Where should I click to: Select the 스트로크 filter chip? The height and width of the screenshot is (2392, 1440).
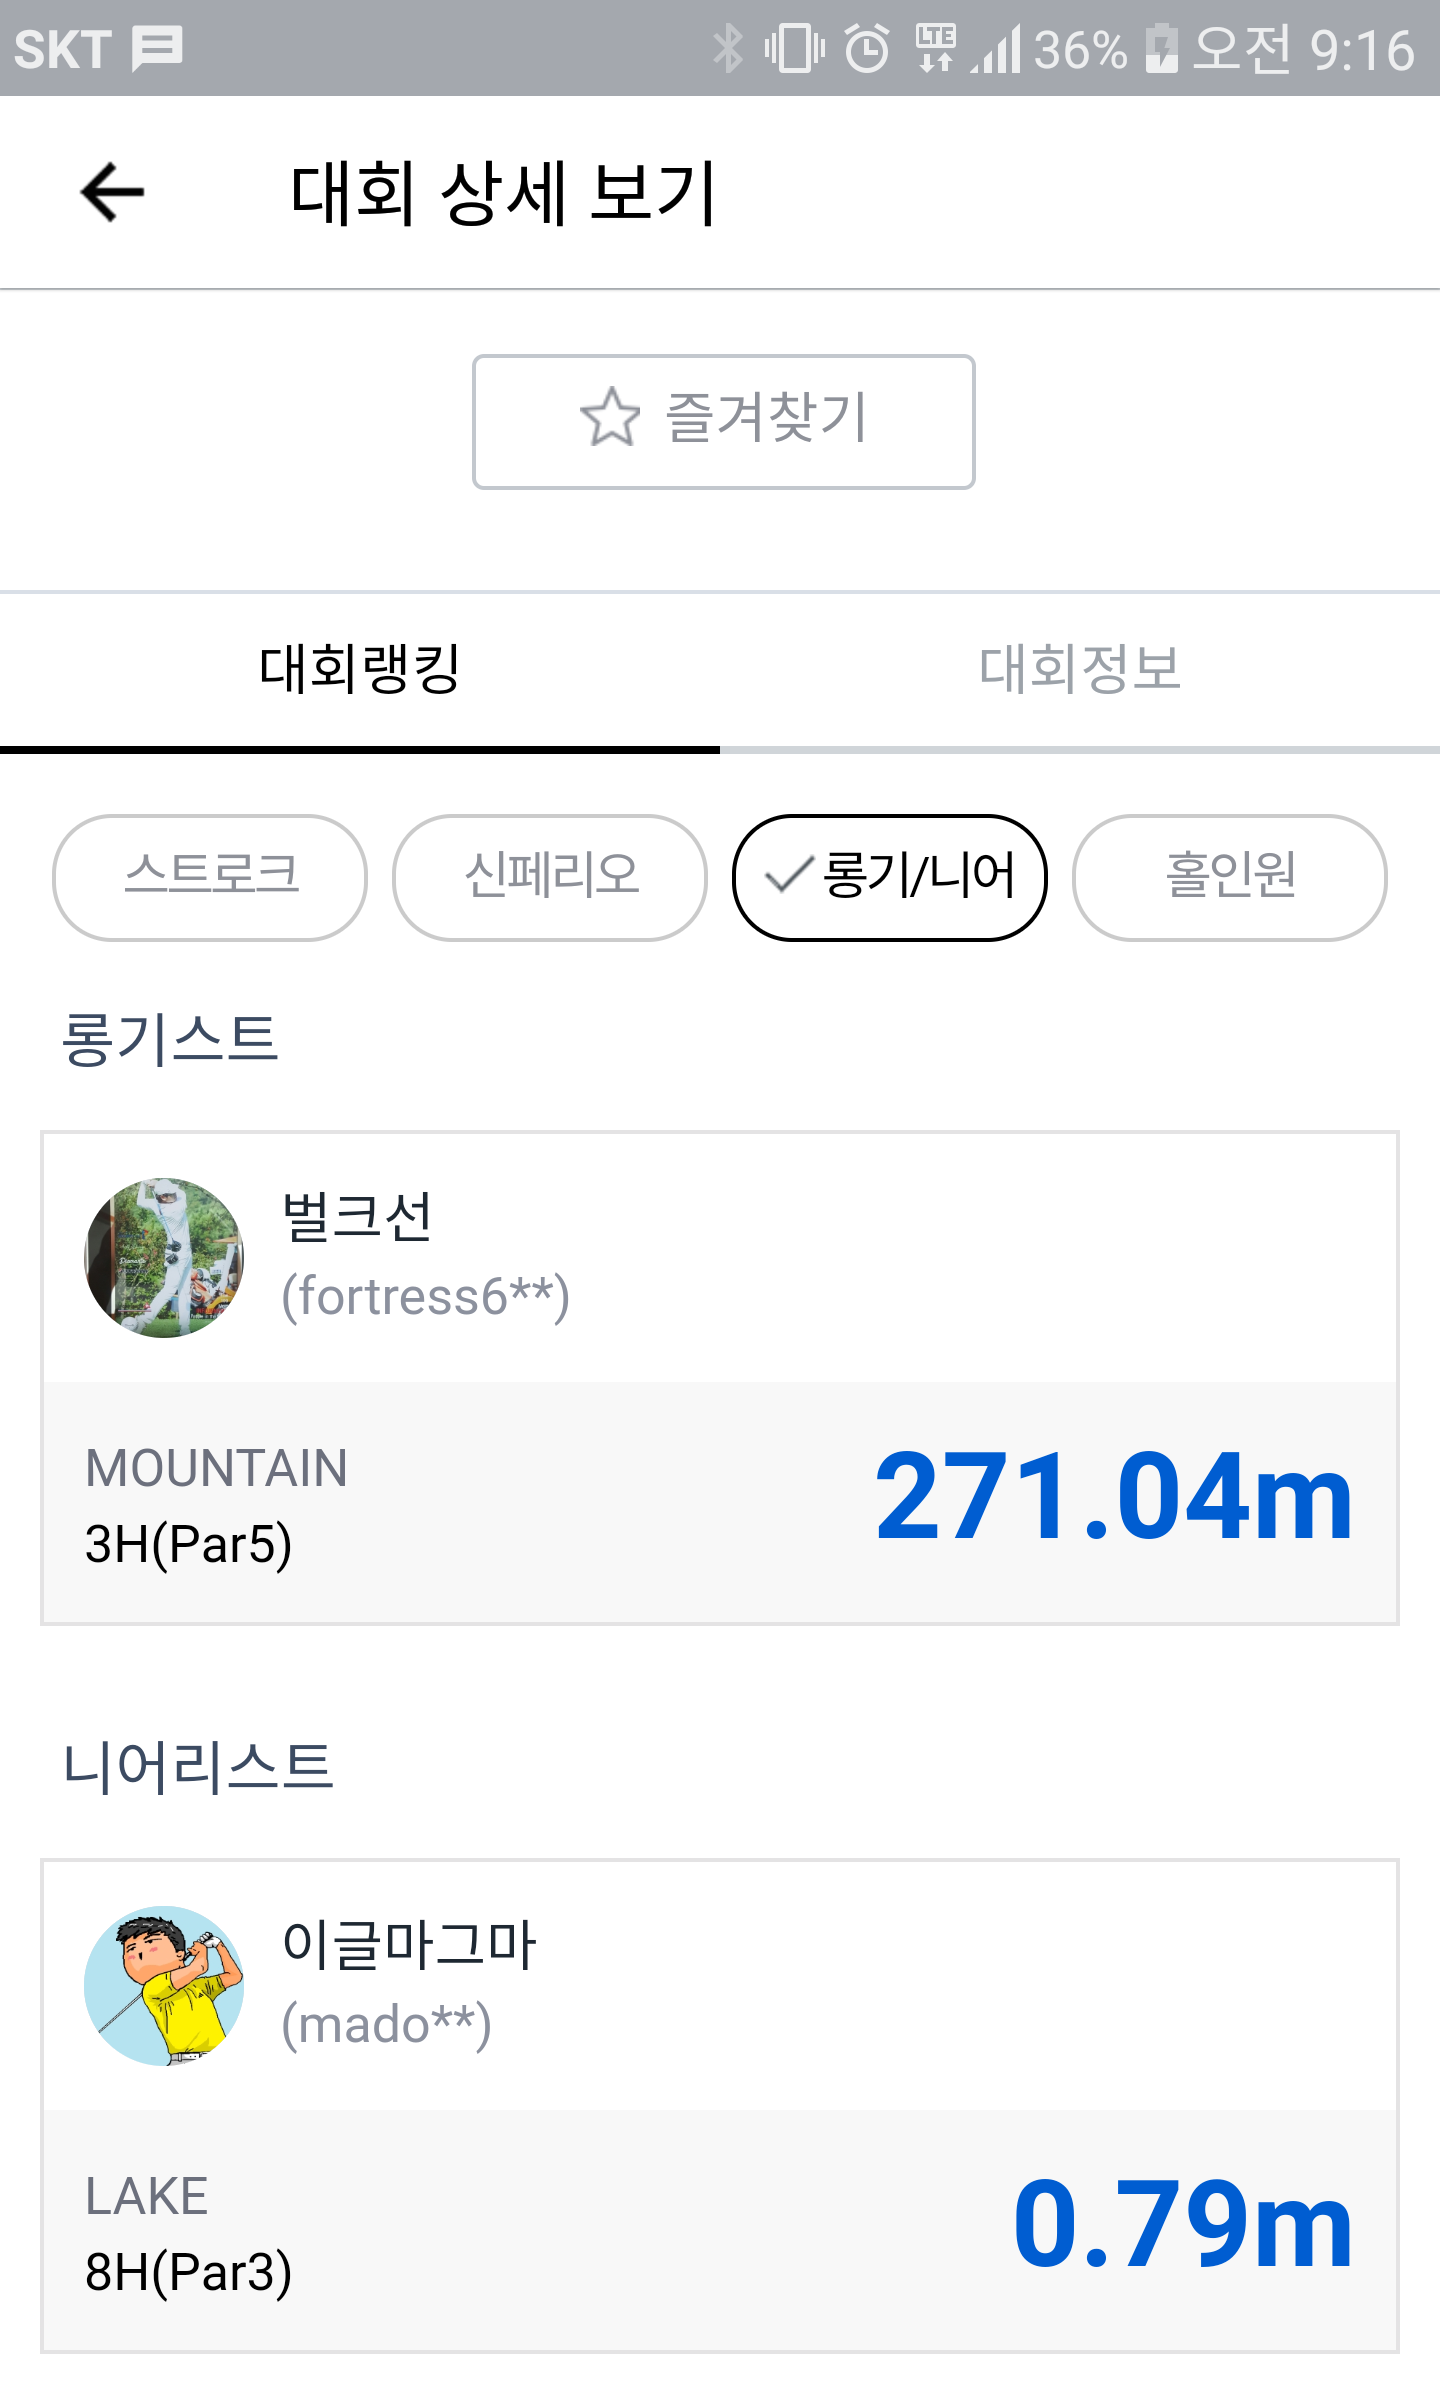click(x=210, y=877)
